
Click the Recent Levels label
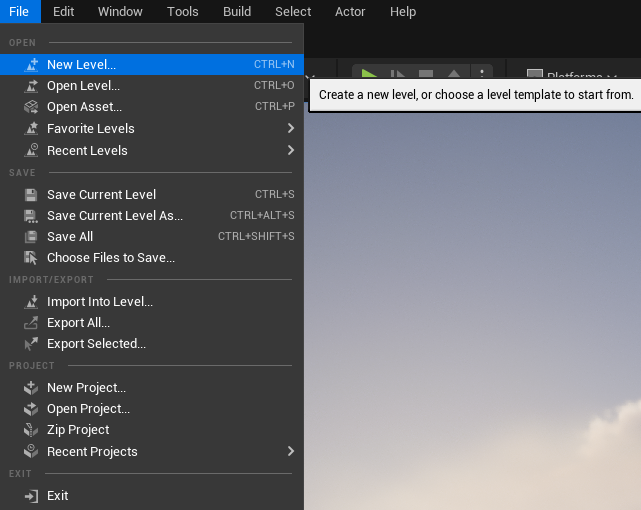coord(87,151)
